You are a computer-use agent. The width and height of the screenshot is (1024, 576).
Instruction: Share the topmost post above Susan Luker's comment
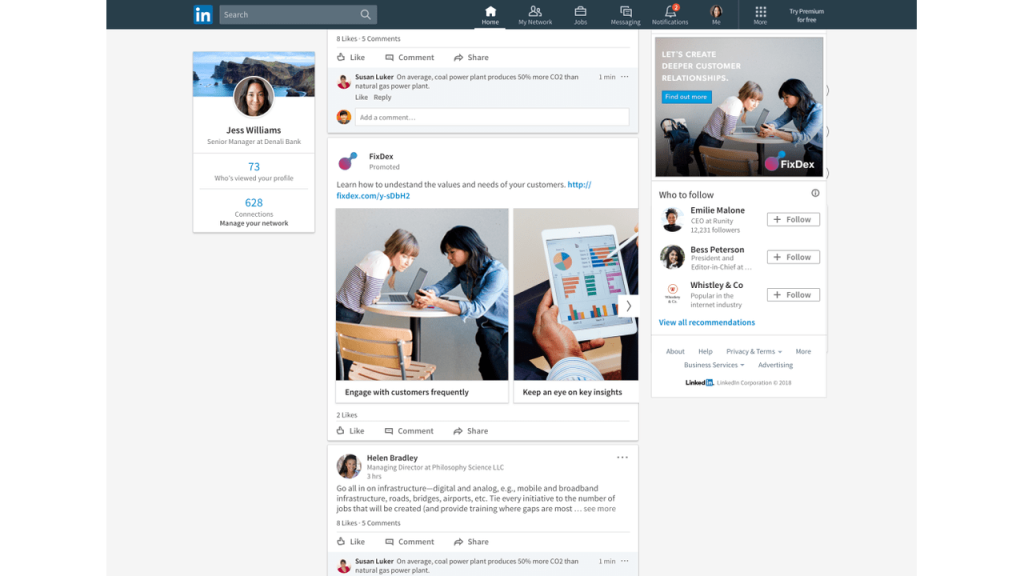click(x=471, y=57)
